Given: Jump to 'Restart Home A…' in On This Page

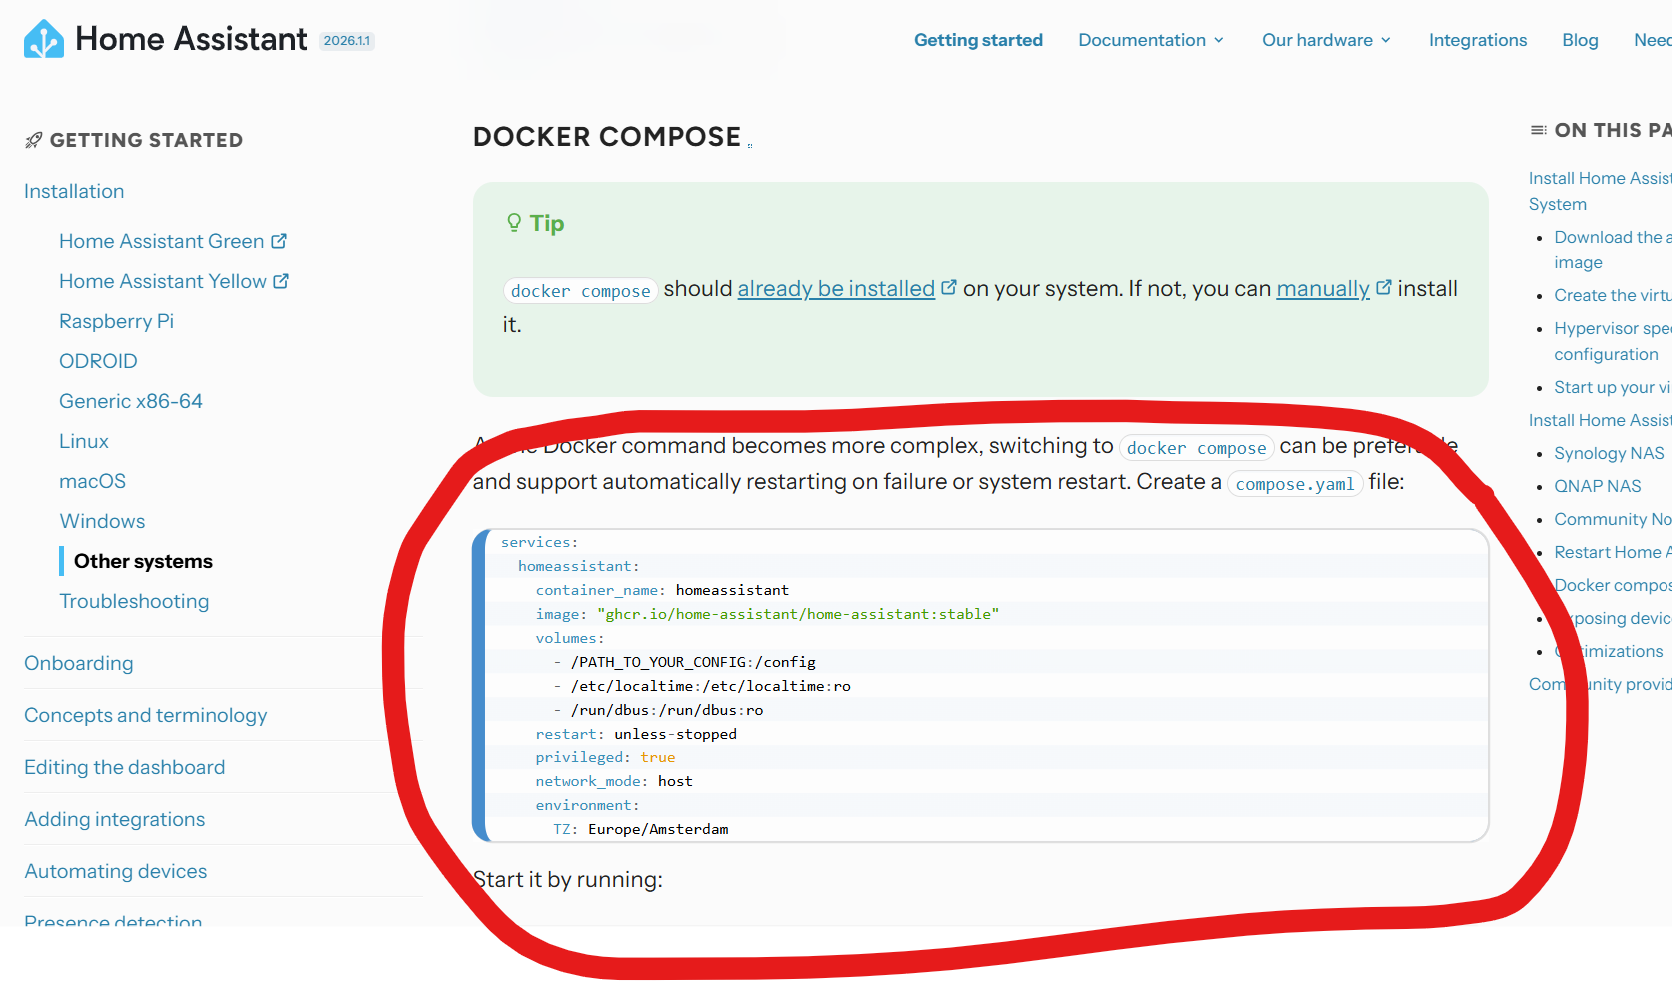Looking at the screenshot, I should [x=1612, y=552].
